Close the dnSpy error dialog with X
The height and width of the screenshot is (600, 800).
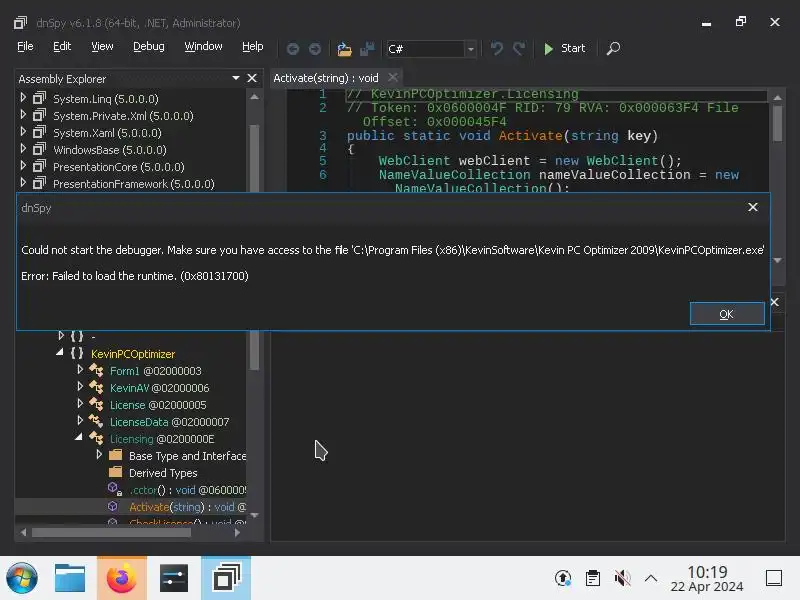753,207
